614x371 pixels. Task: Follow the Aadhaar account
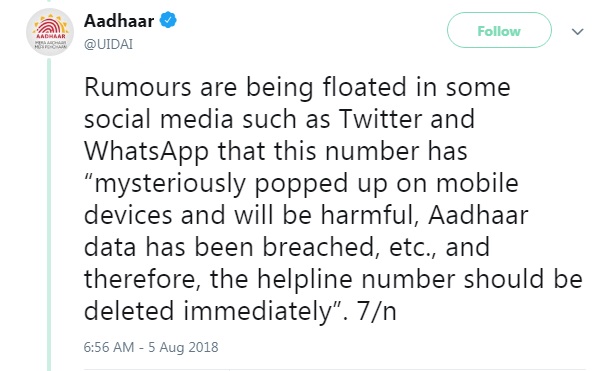[x=499, y=31]
